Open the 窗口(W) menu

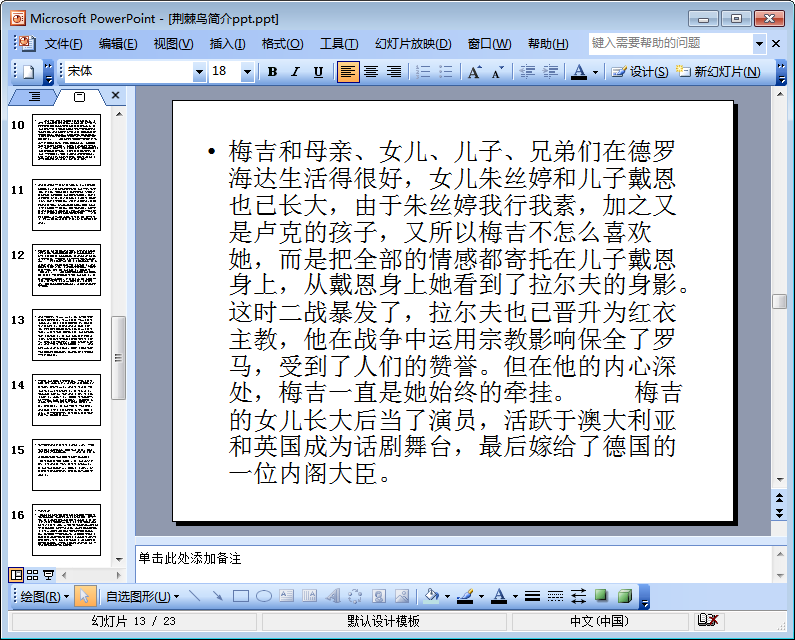(489, 44)
